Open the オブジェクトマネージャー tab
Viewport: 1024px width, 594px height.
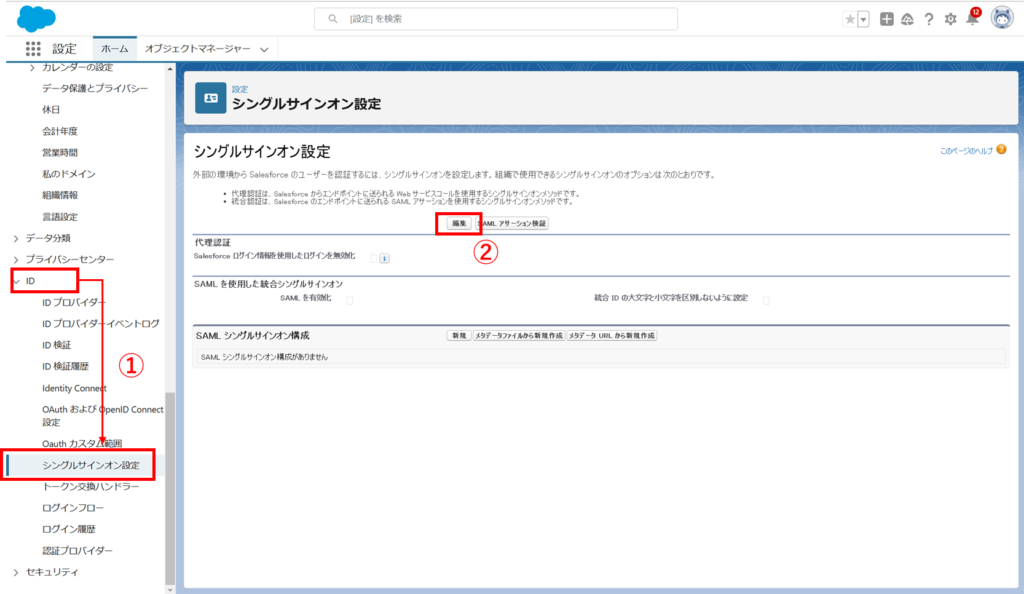[x=197, y=49]
